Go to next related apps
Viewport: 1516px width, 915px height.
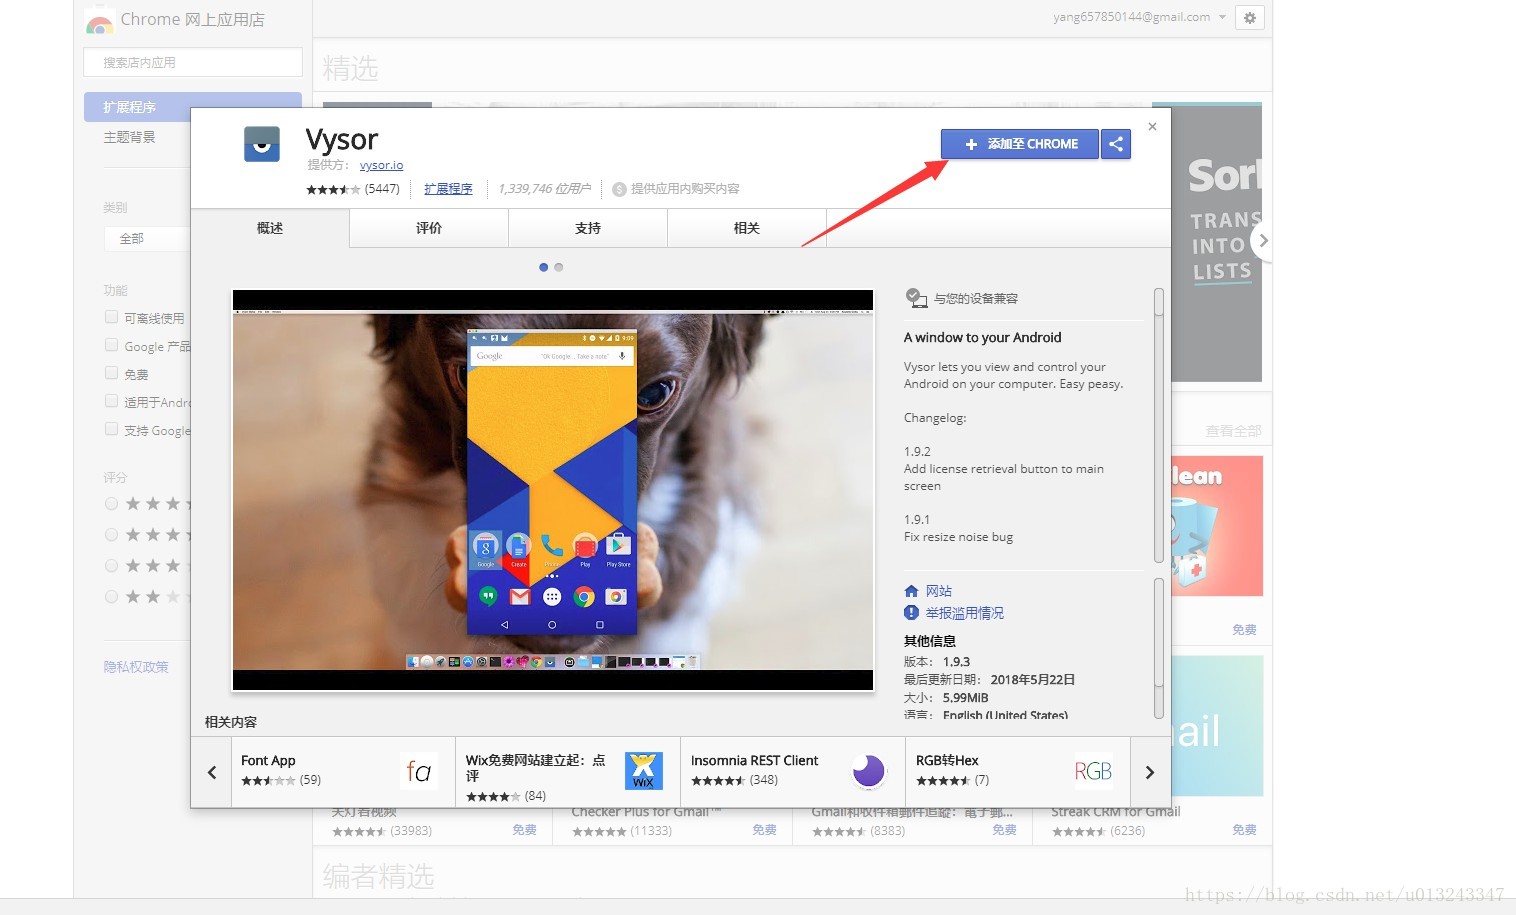1150,772
